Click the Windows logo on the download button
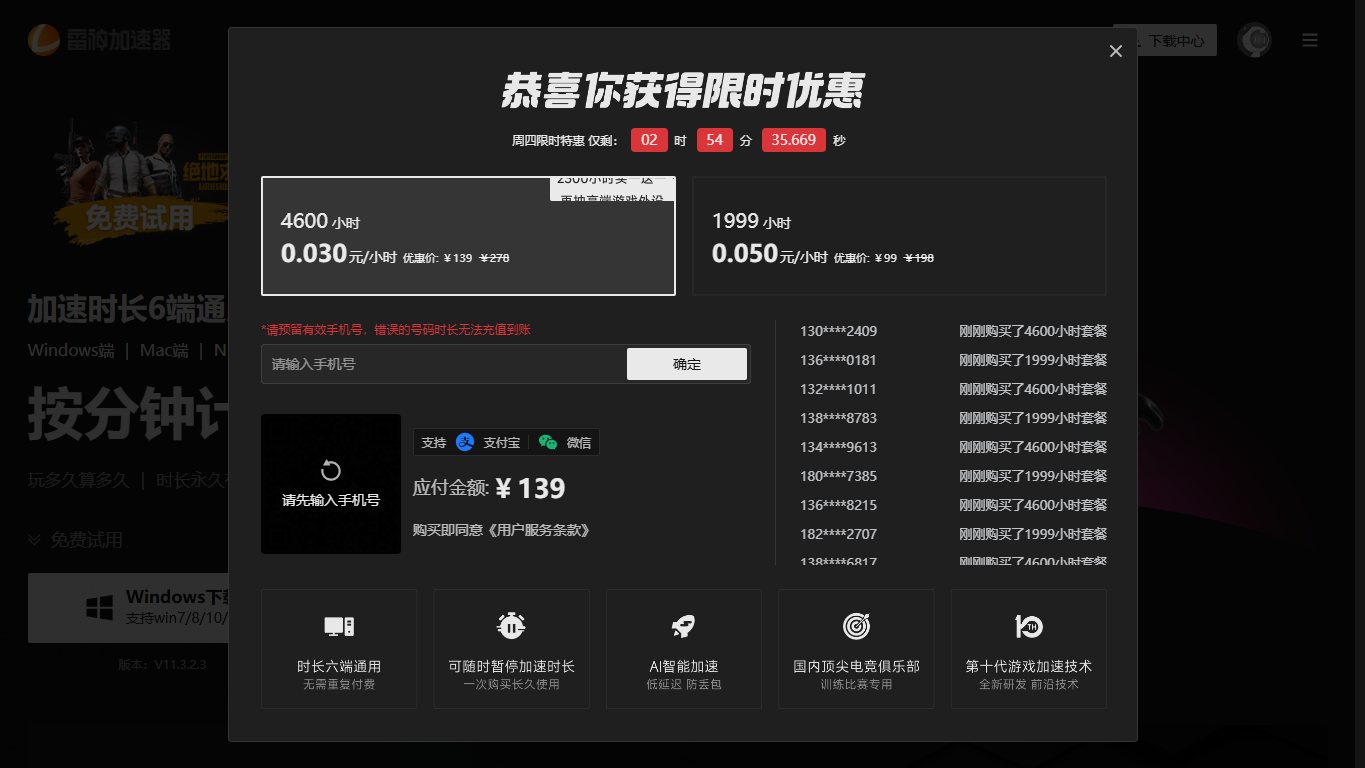The height and width of the screenshot is (768, 1365). 99,607
